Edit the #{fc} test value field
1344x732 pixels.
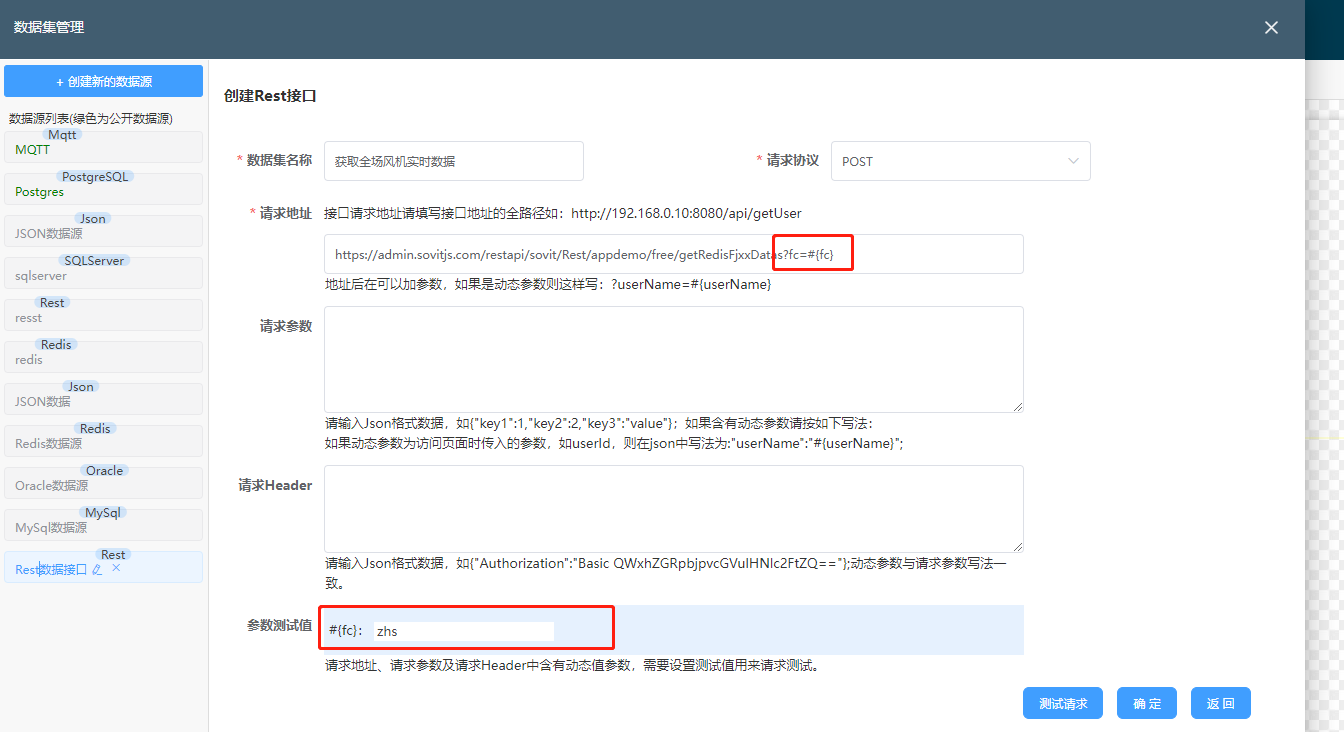point(463,631)
